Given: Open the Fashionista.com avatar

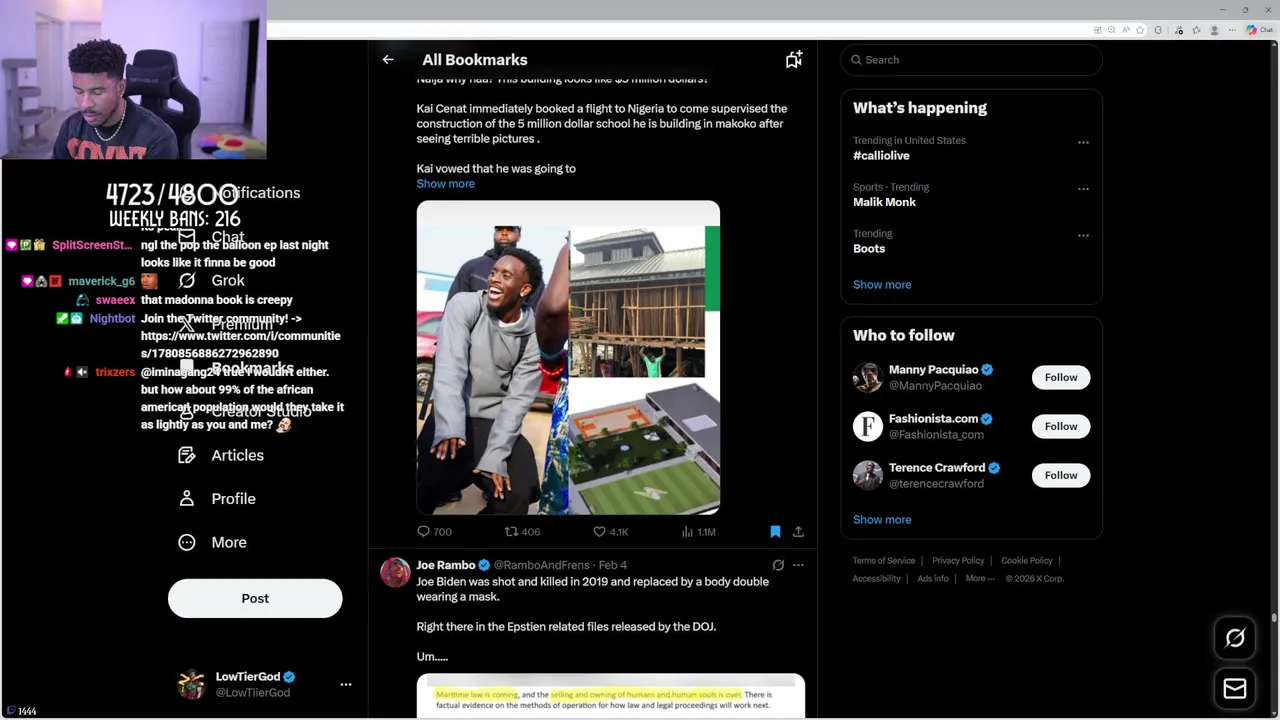Looking at the screenshot, I should click(868, 426).
